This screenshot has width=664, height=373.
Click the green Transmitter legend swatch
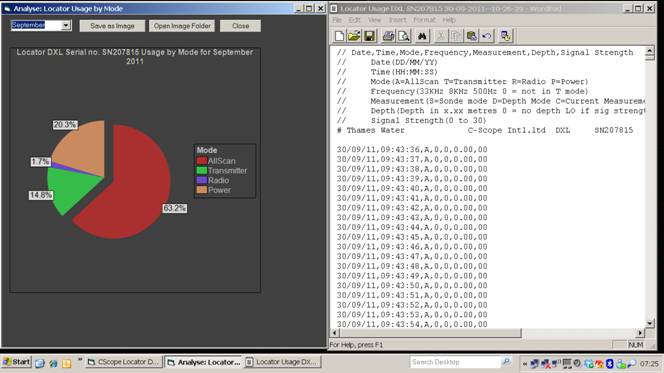pos(202,171)
